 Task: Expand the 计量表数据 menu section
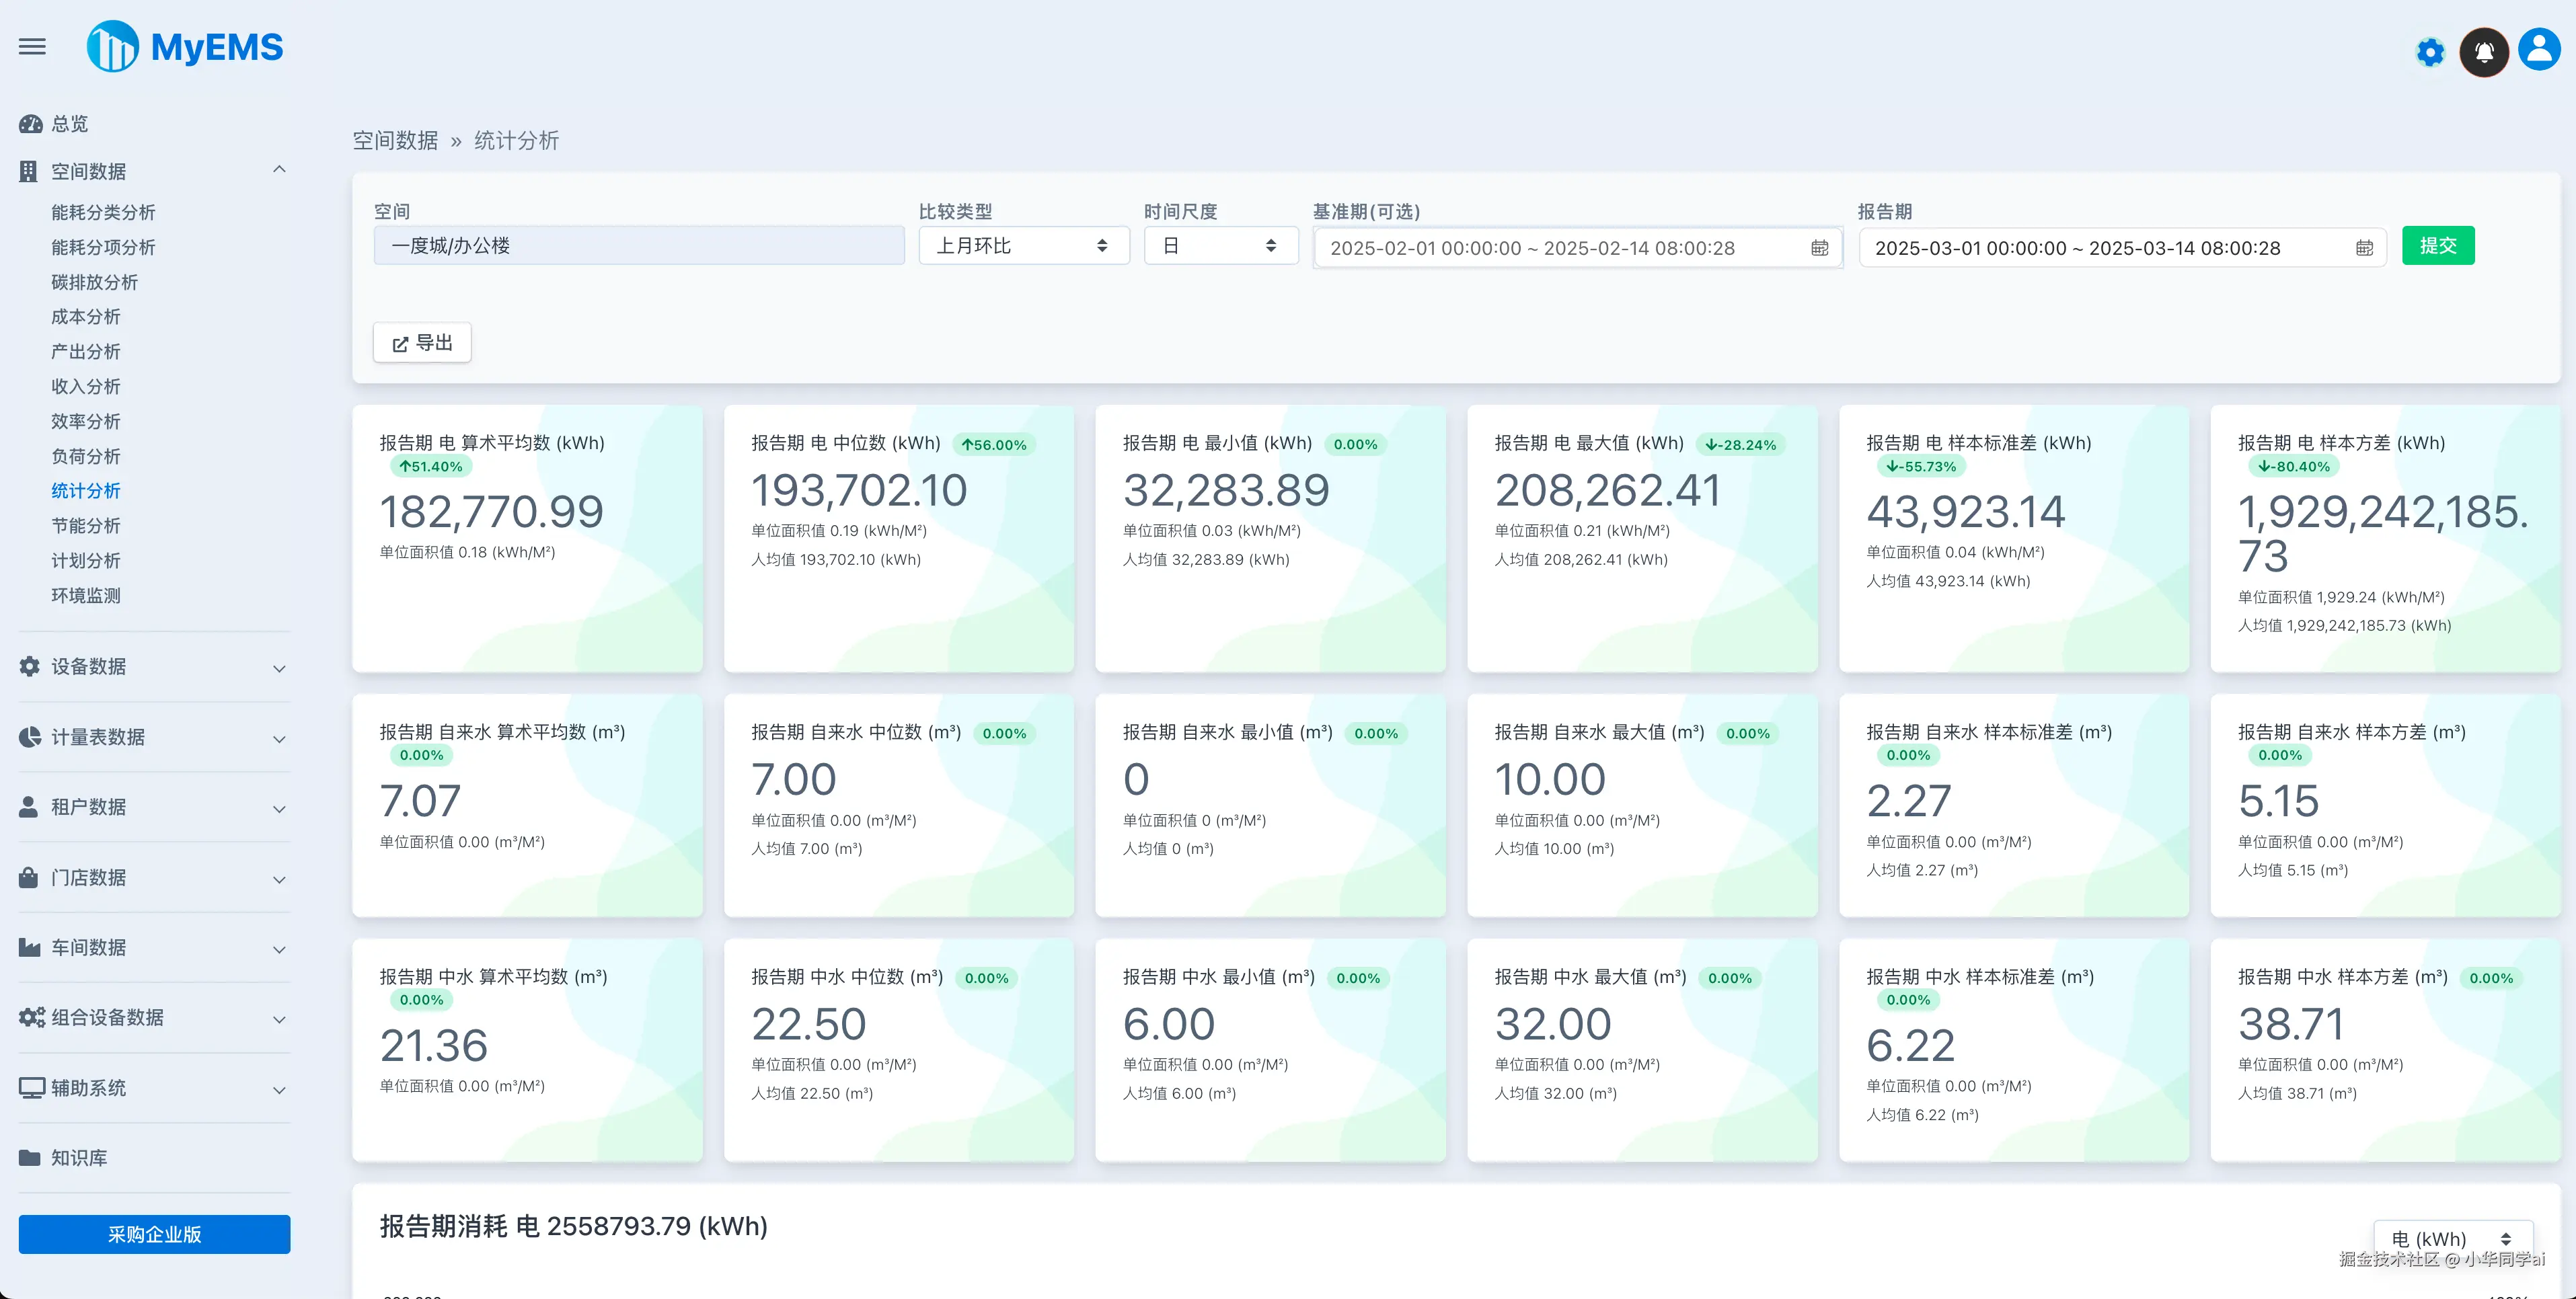279,738
